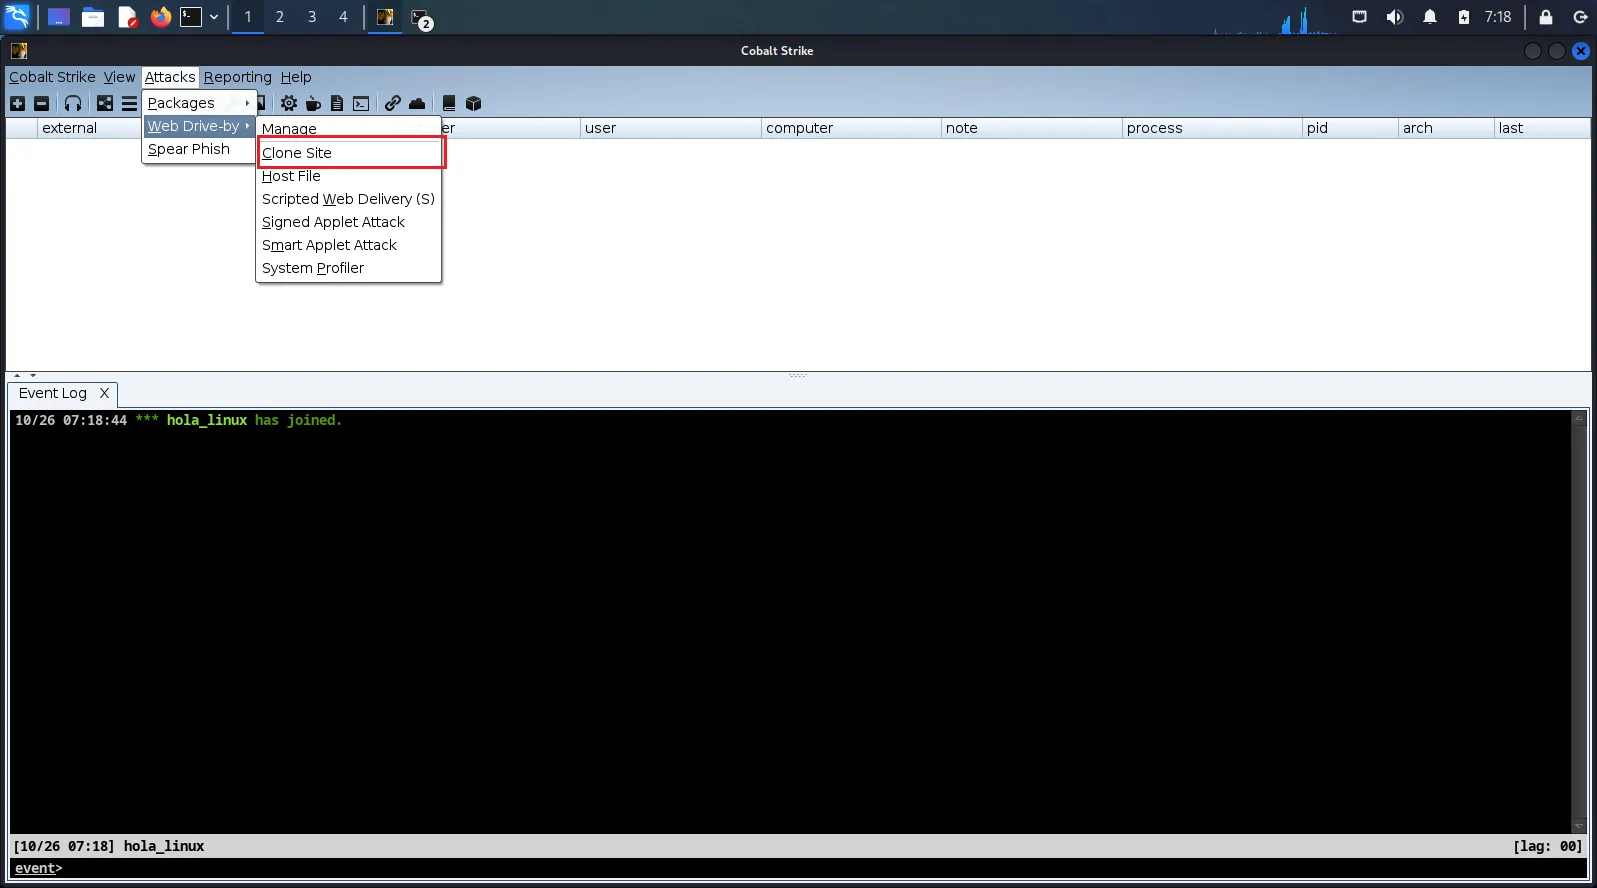Launch Firefox from the top panel
Viewport: 1597px width, 888px height.
160,17
